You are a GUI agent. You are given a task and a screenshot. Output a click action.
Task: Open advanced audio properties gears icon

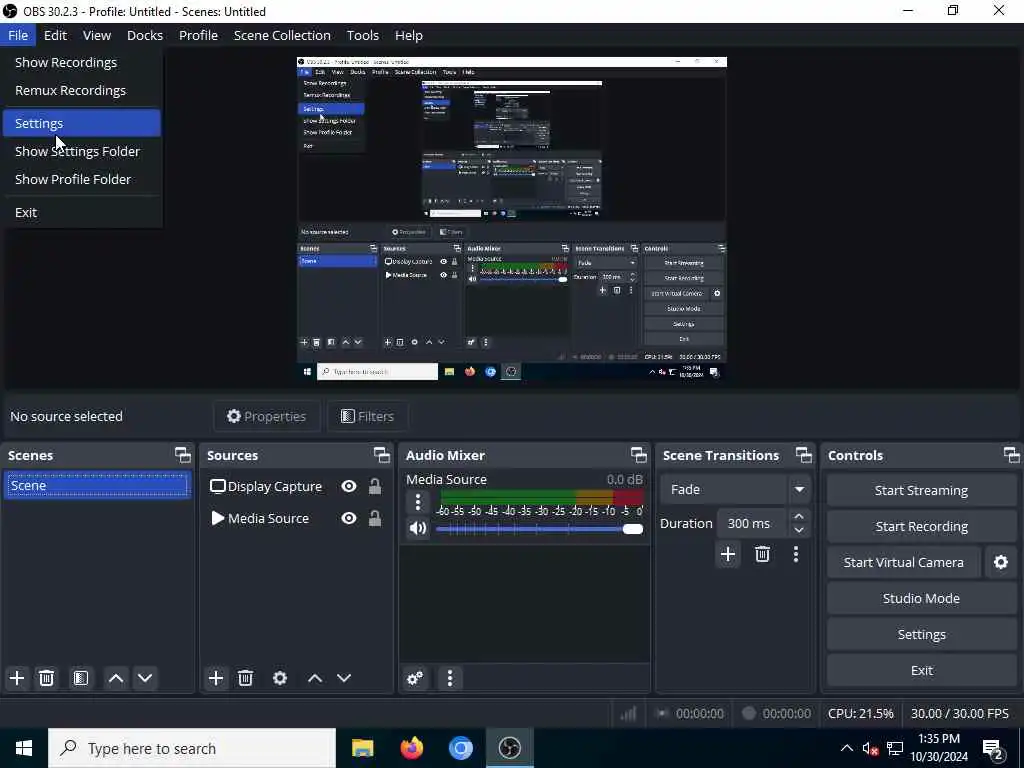click(415, 678)
